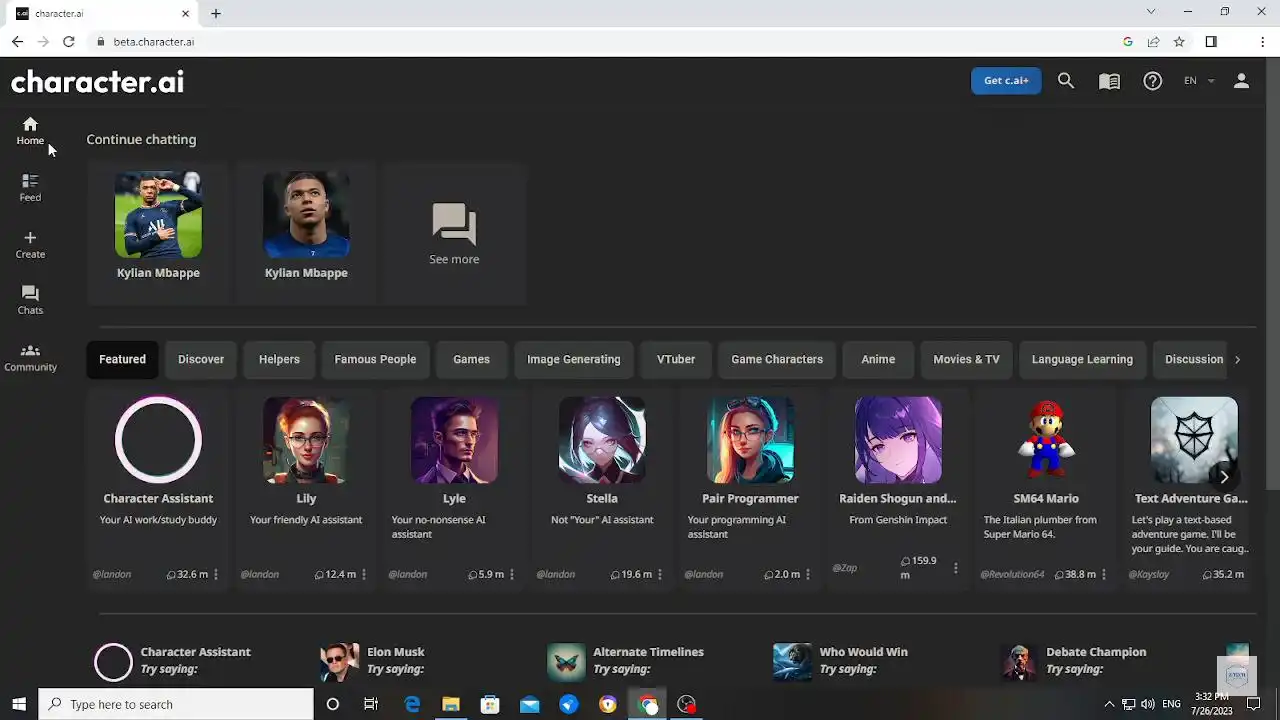
Task: Open the Community sidebar item
Action: tap(30, 358)
